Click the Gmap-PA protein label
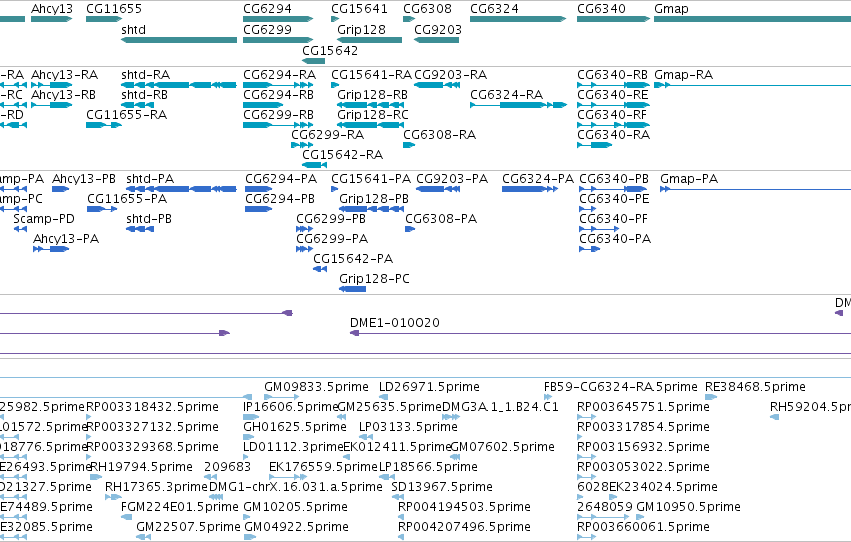The width and height of the screenshot is (851, 542). (x=689, y=178)
